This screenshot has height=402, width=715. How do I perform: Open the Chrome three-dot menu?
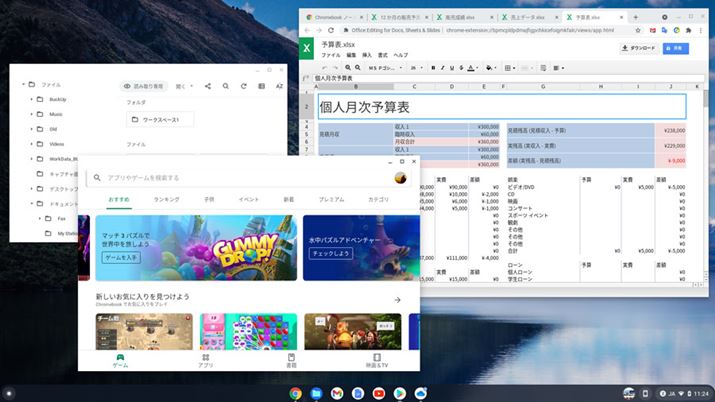tap(700, 31)
